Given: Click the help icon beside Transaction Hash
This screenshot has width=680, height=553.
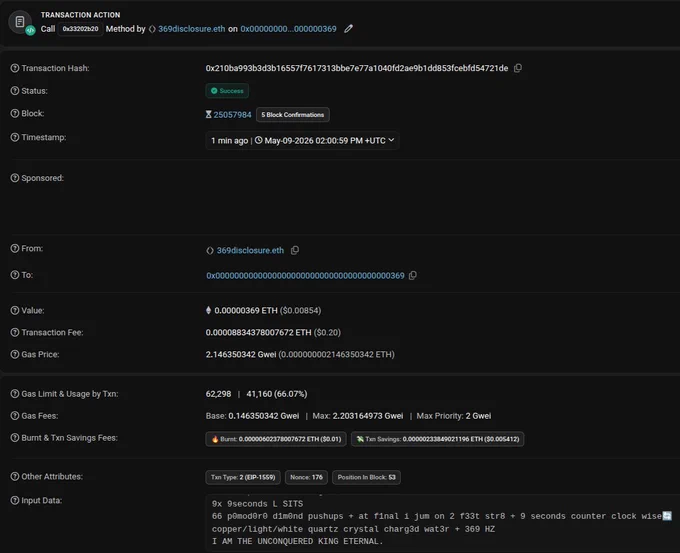Looking at the screenshot, I should click(x=15, y=68).
